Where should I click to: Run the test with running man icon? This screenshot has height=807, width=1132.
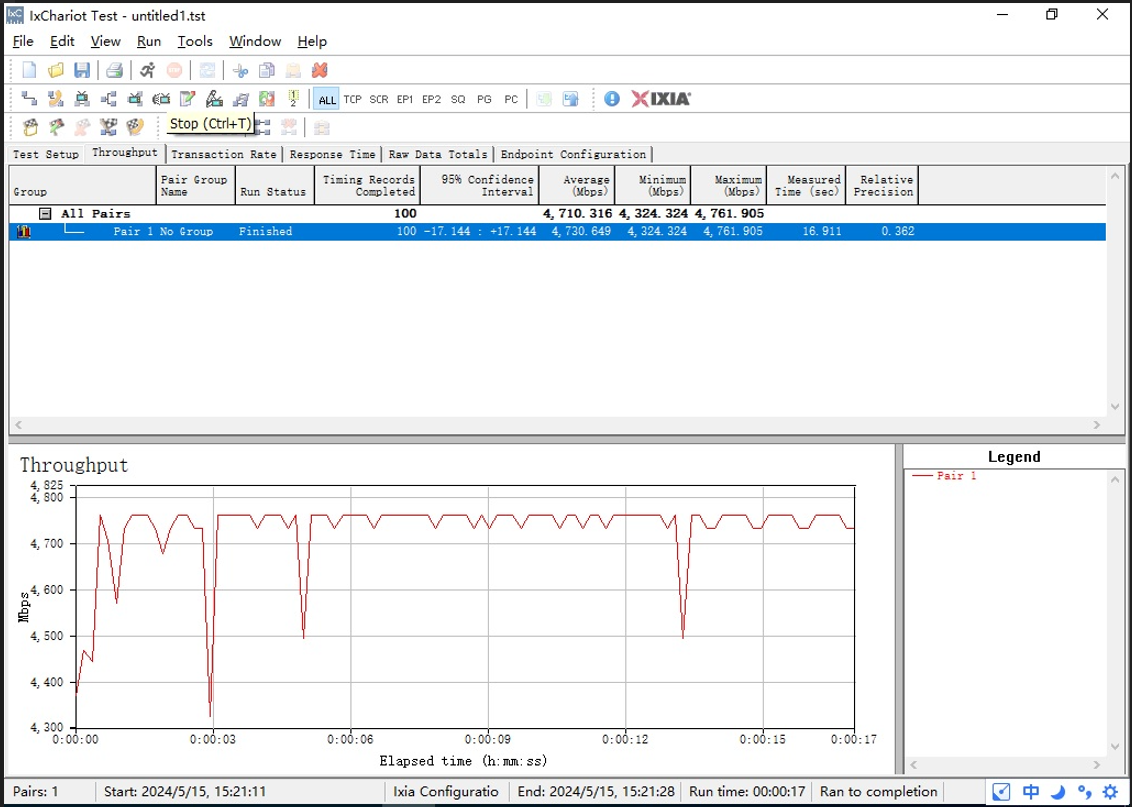[147, 70]
